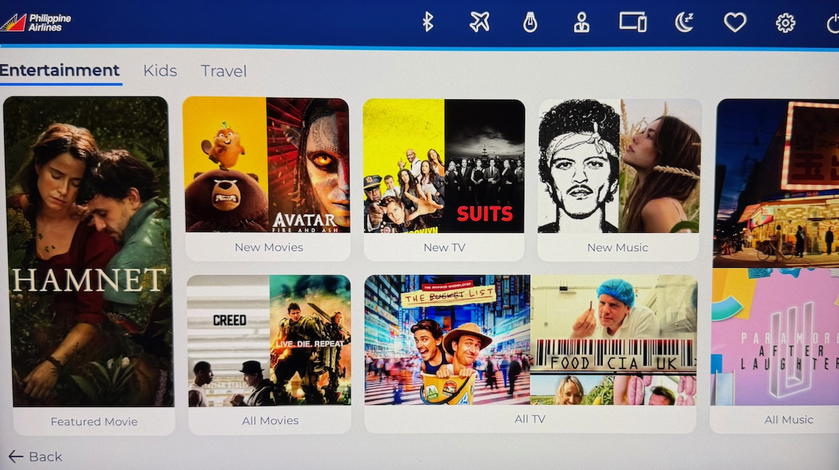Select the Creed movie thumbnail
Screen dimensions: 839x470
pos(228,340)
